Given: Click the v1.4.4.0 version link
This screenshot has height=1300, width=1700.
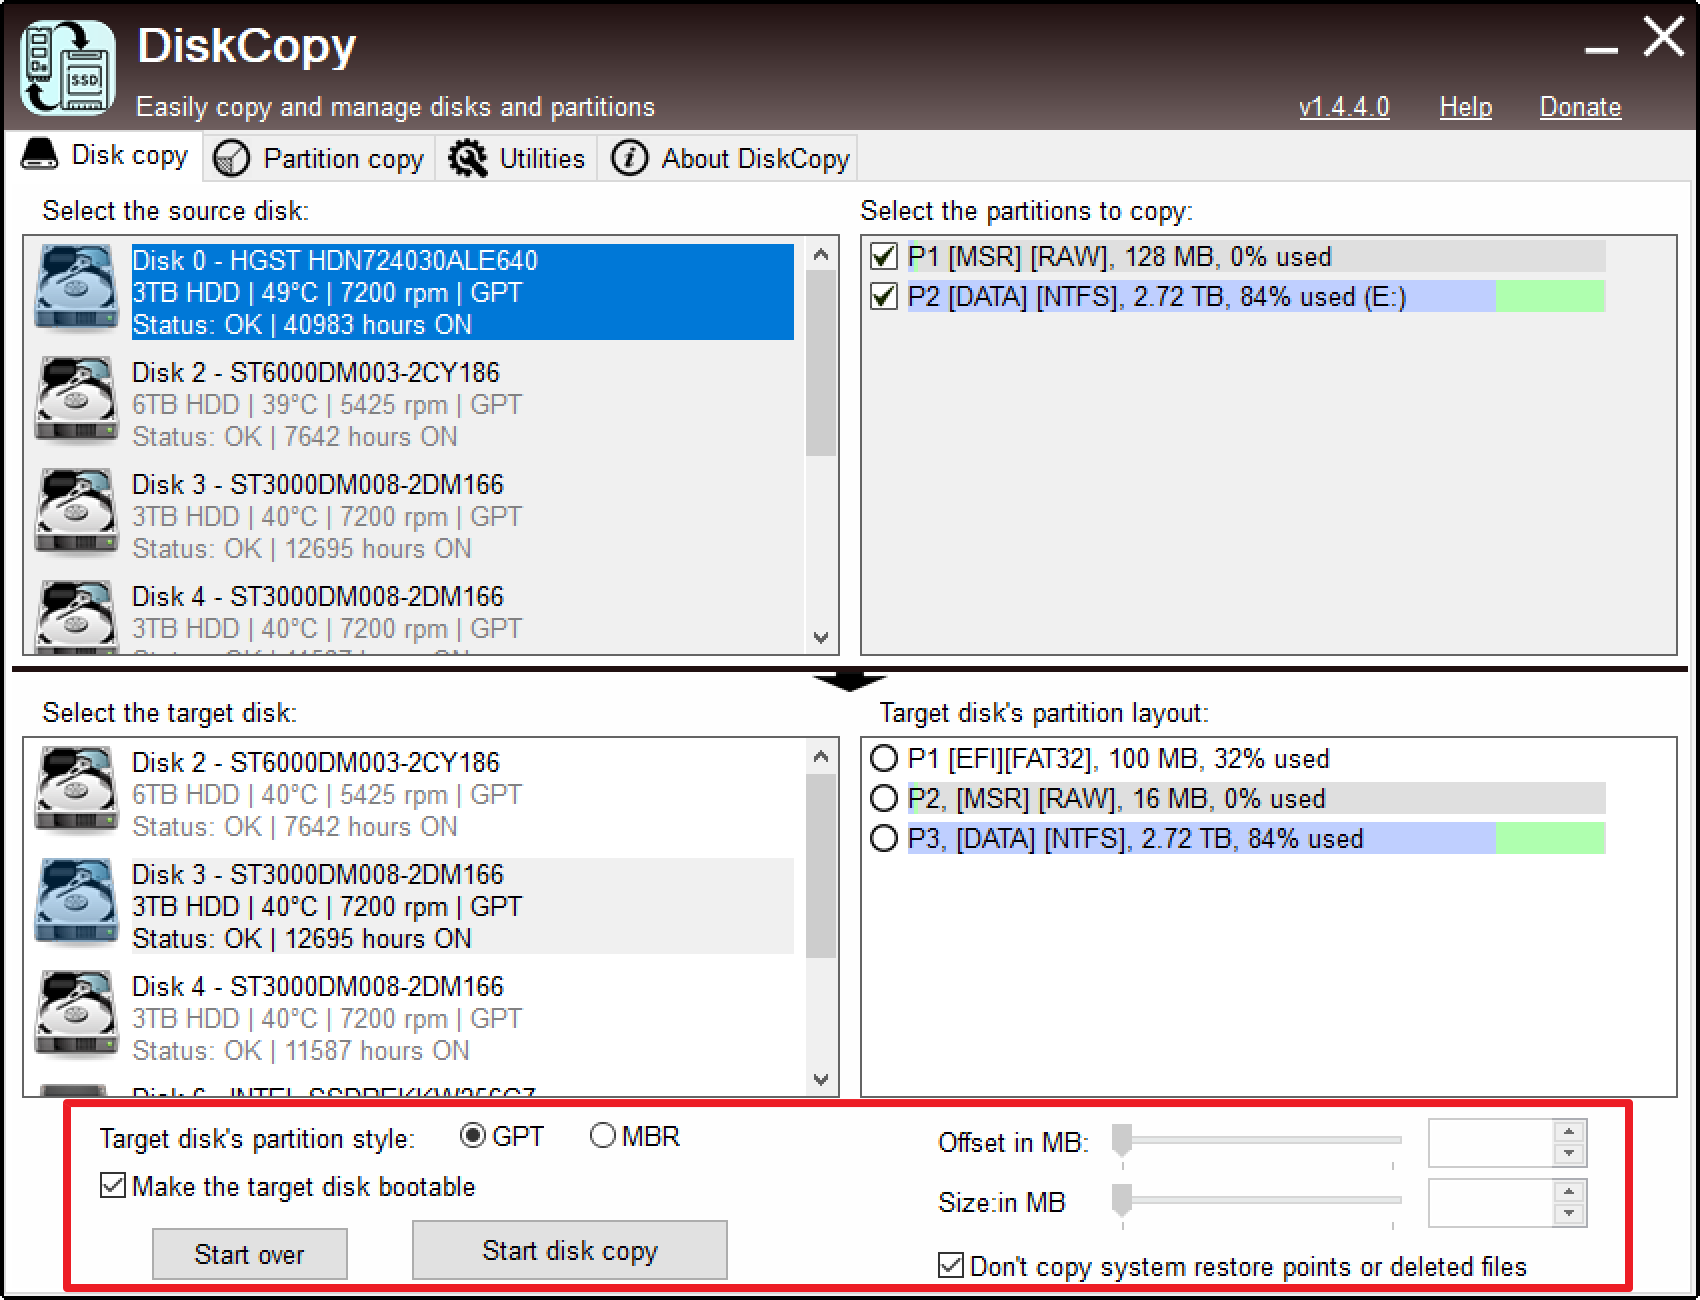Looking at the screenshot, I should tap(1344, 107).
